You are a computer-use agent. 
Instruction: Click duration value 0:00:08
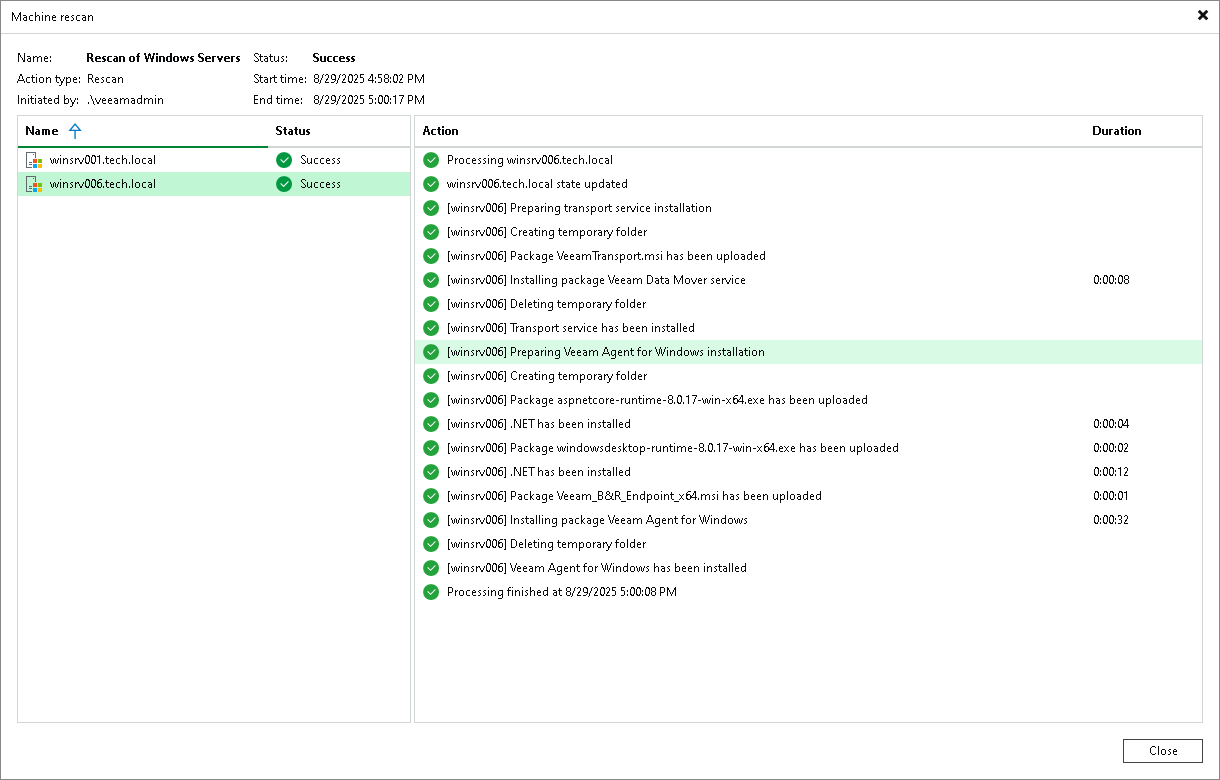click(x=1111, y=280)
